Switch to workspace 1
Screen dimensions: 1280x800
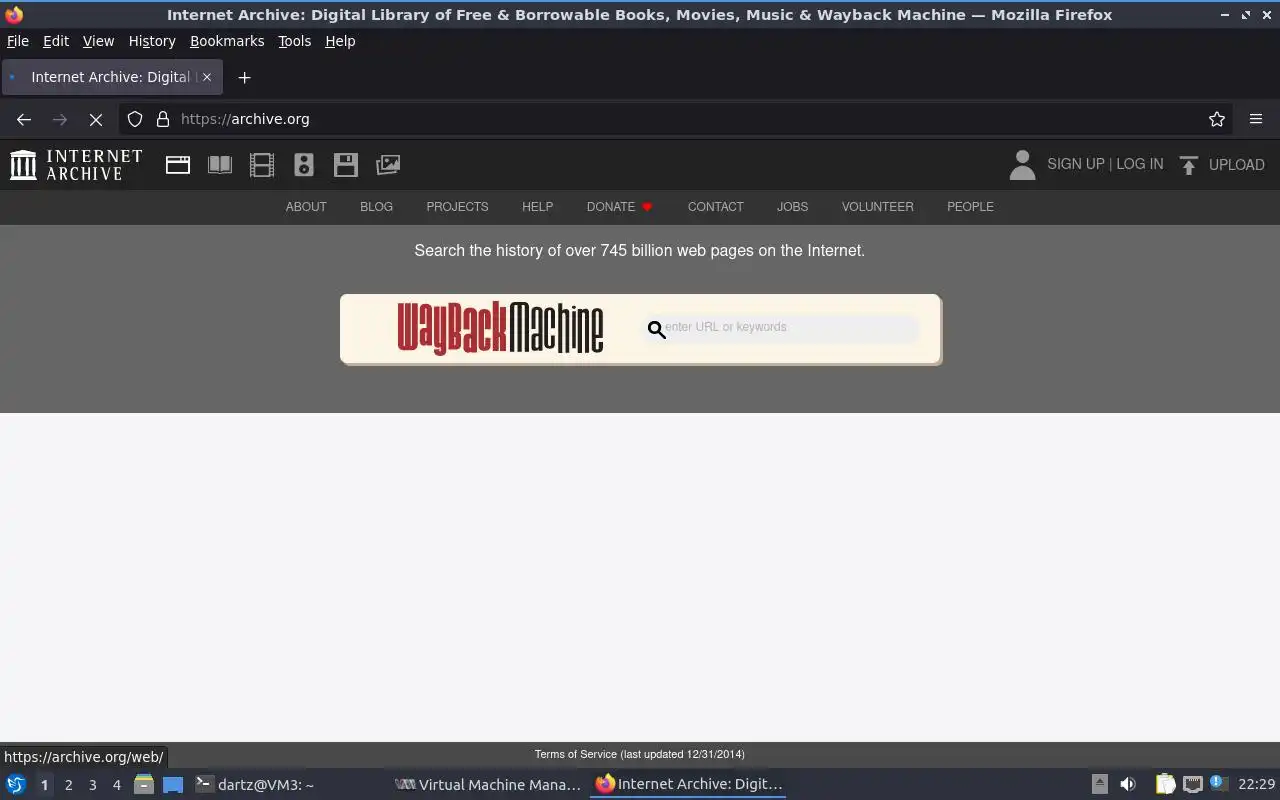44,785
